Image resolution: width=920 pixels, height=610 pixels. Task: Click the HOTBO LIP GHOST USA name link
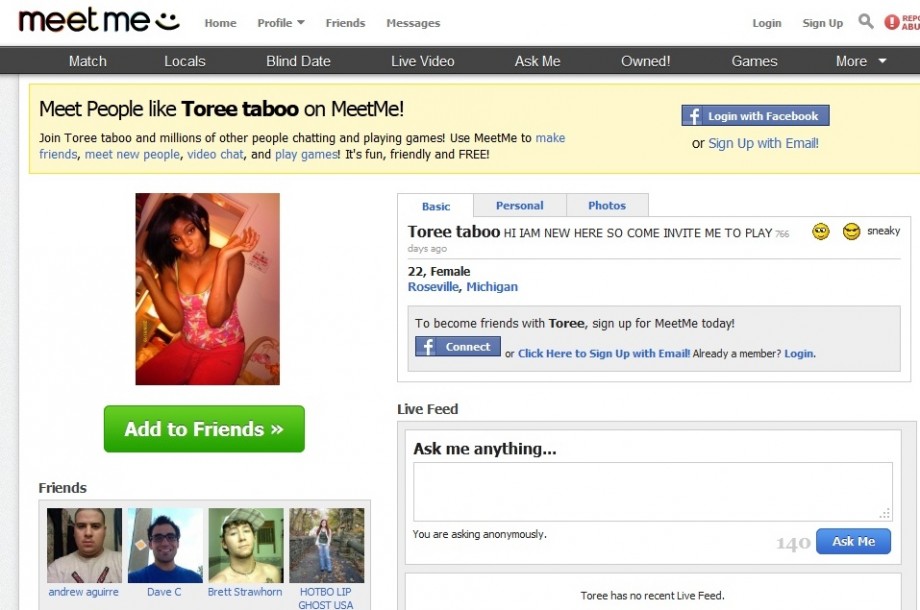pyautogui.click(x=326, y=598)
